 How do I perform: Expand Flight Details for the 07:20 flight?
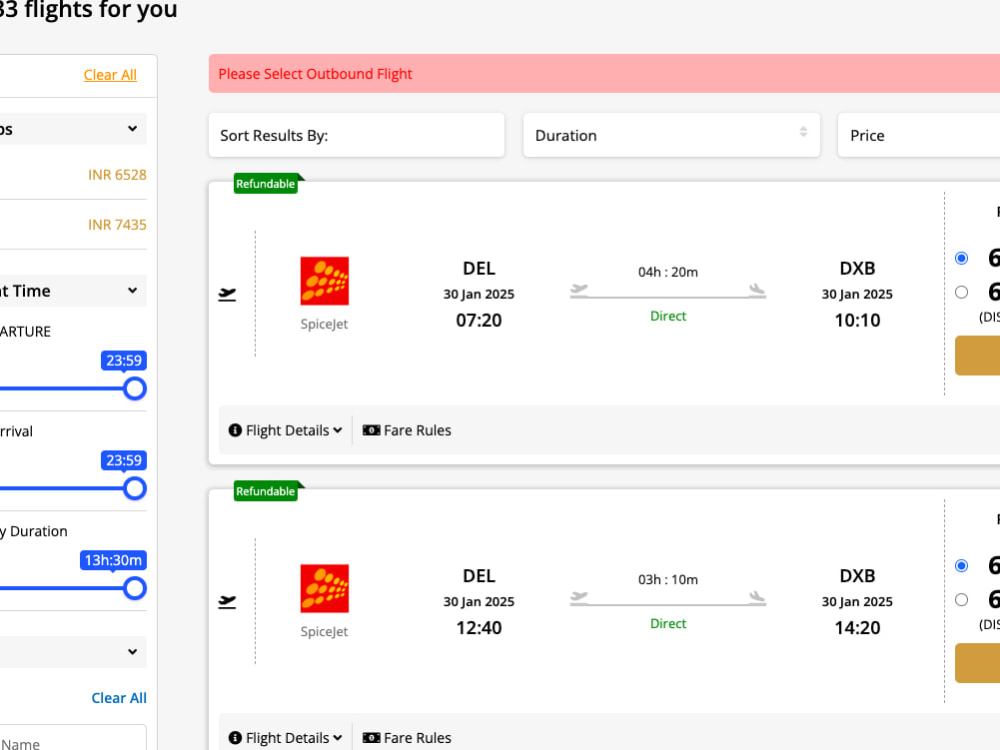pos(286,430)
